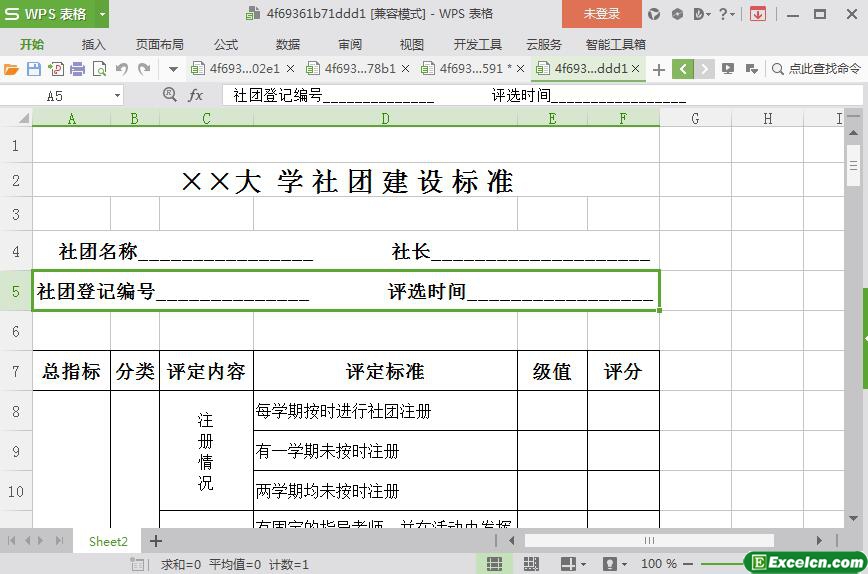The image size is (868, 574).
Task: Open the 审阅 tab
Action: point(350,44)
